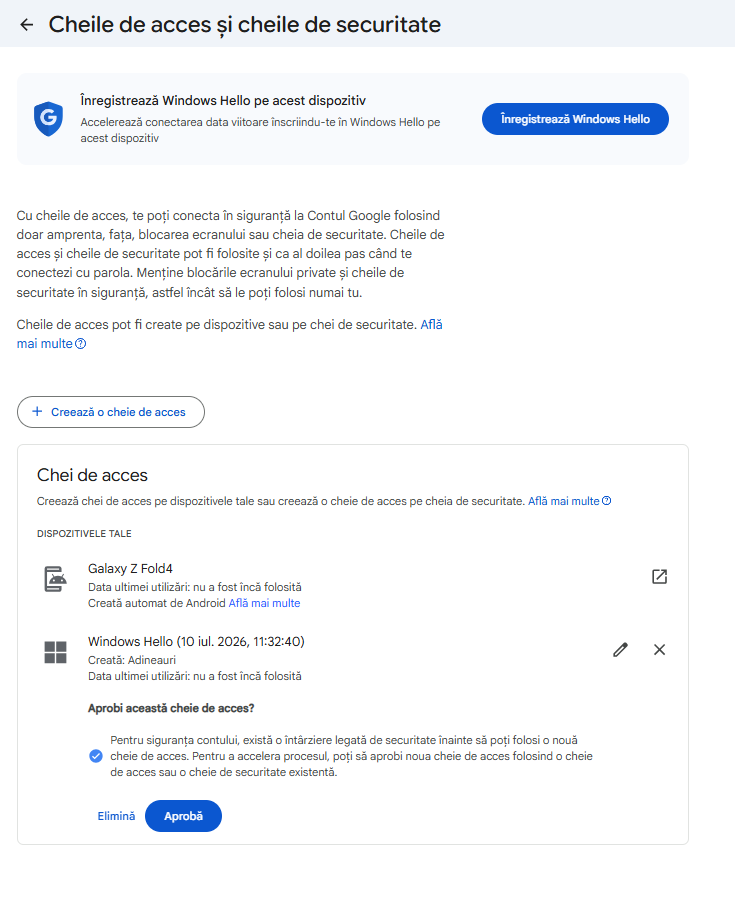Click the Elimină button
This screenshot has width=735, height=910.
tap(116, 816)
